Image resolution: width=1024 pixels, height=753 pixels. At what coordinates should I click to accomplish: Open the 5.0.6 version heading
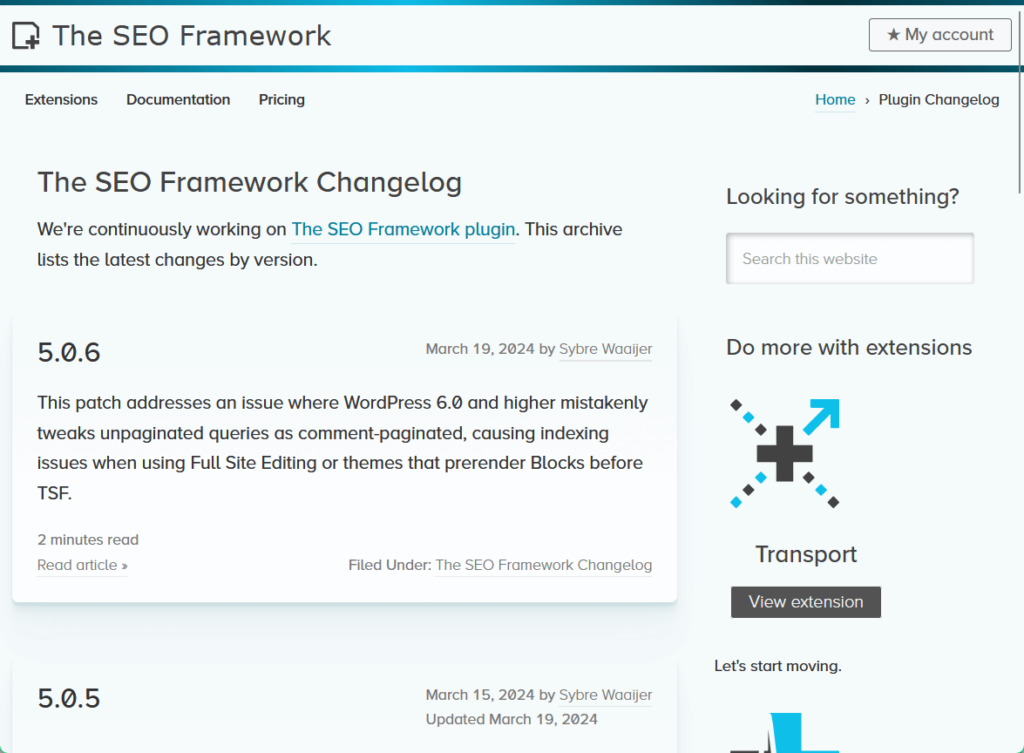[69, 352]
